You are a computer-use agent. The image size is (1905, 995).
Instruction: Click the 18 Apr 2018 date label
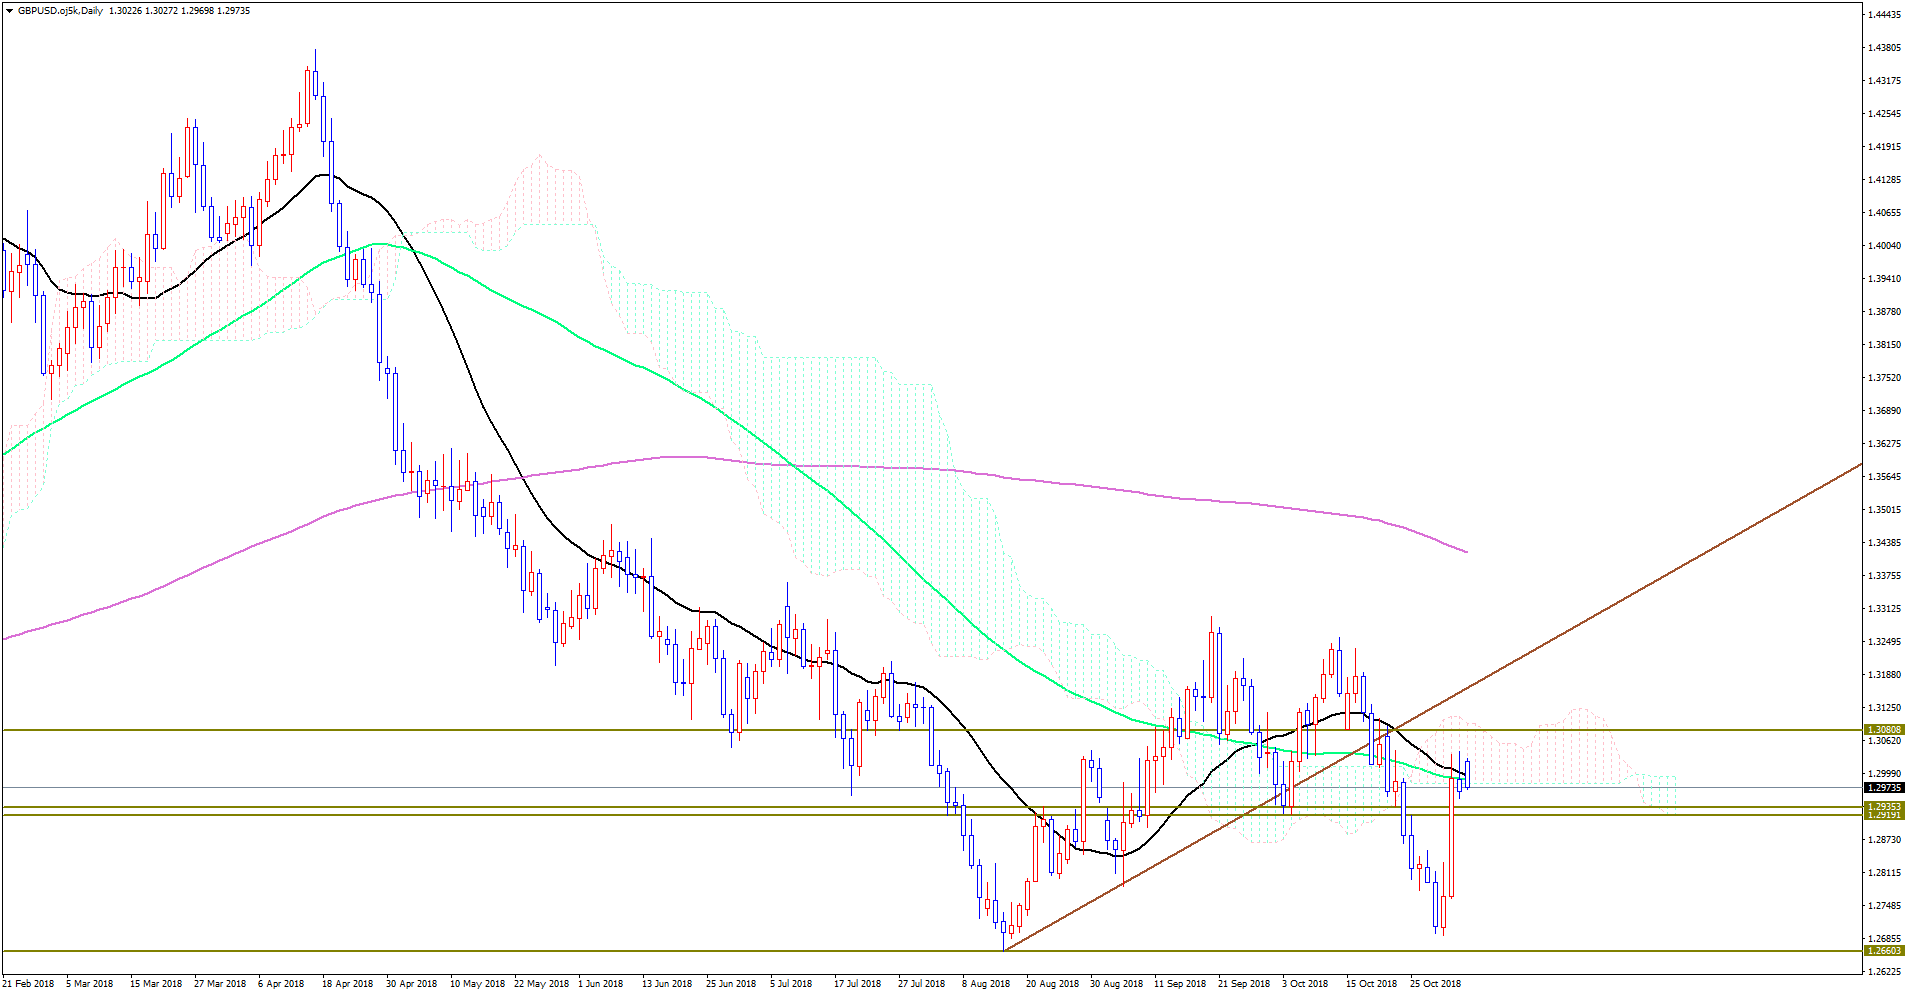click(347, 983)
